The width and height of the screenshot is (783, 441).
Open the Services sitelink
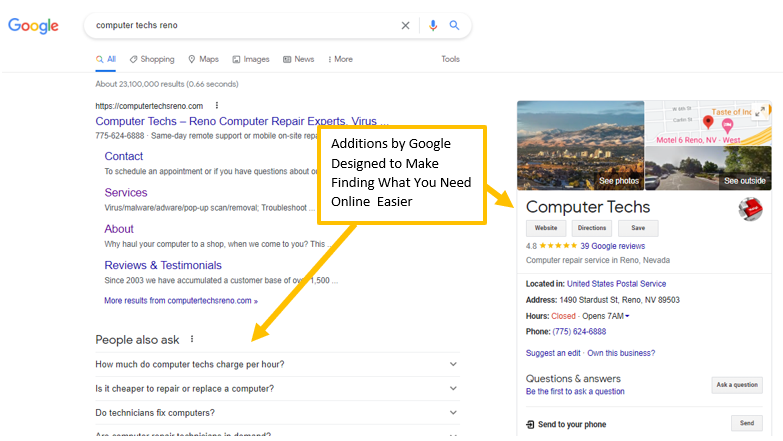coord(126,193)
